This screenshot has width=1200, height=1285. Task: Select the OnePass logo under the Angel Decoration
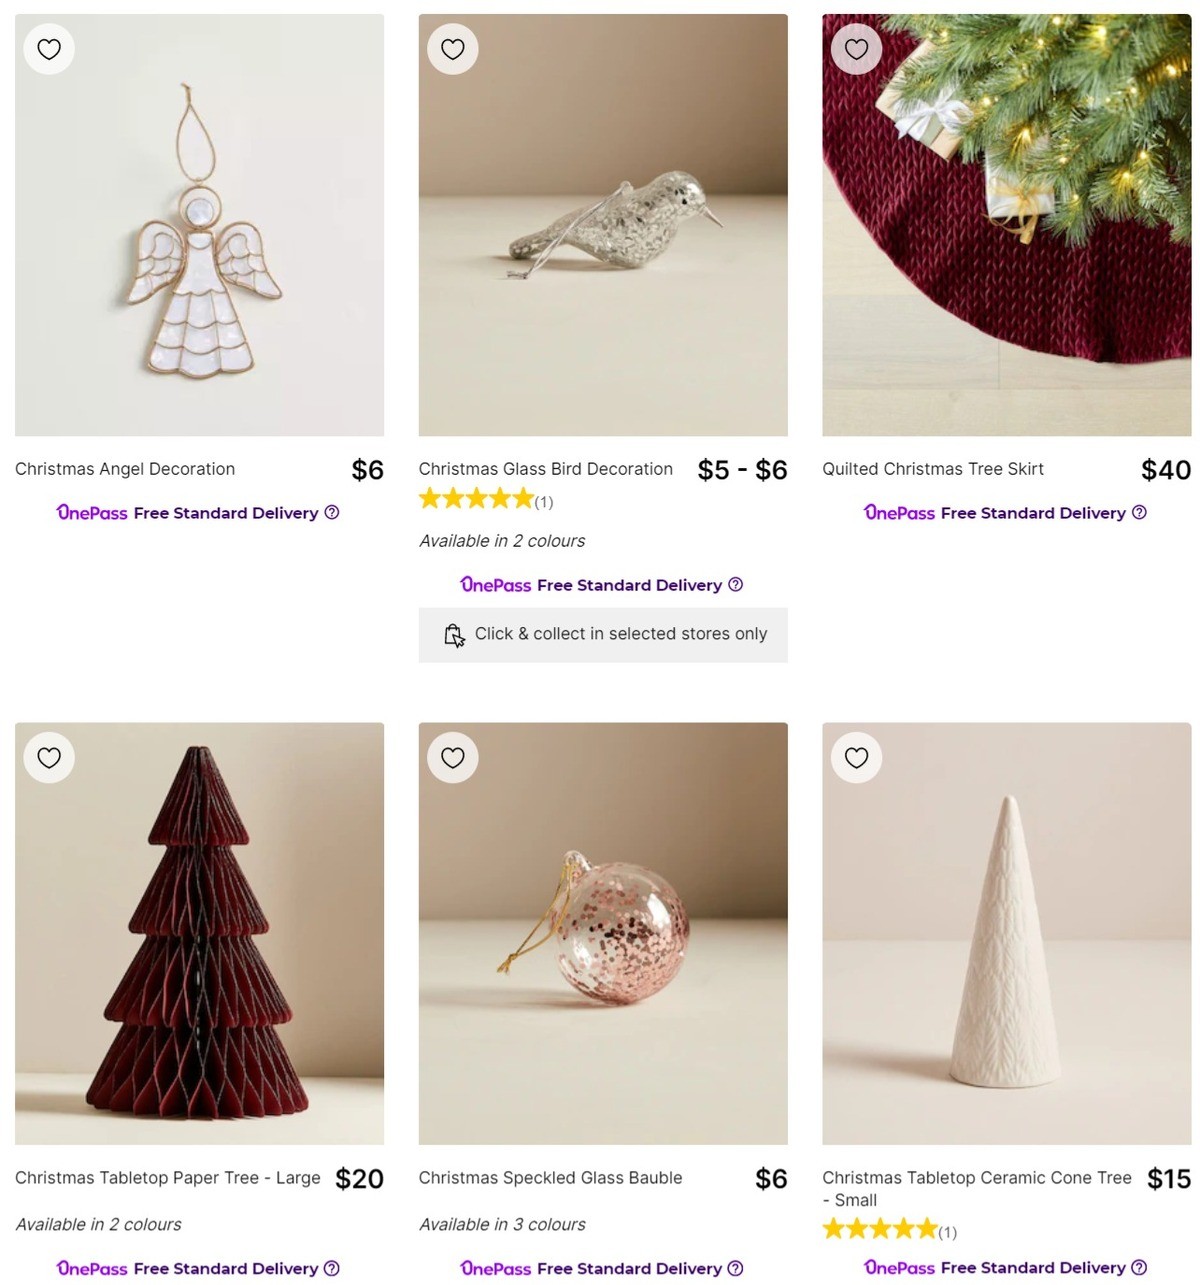91,513
